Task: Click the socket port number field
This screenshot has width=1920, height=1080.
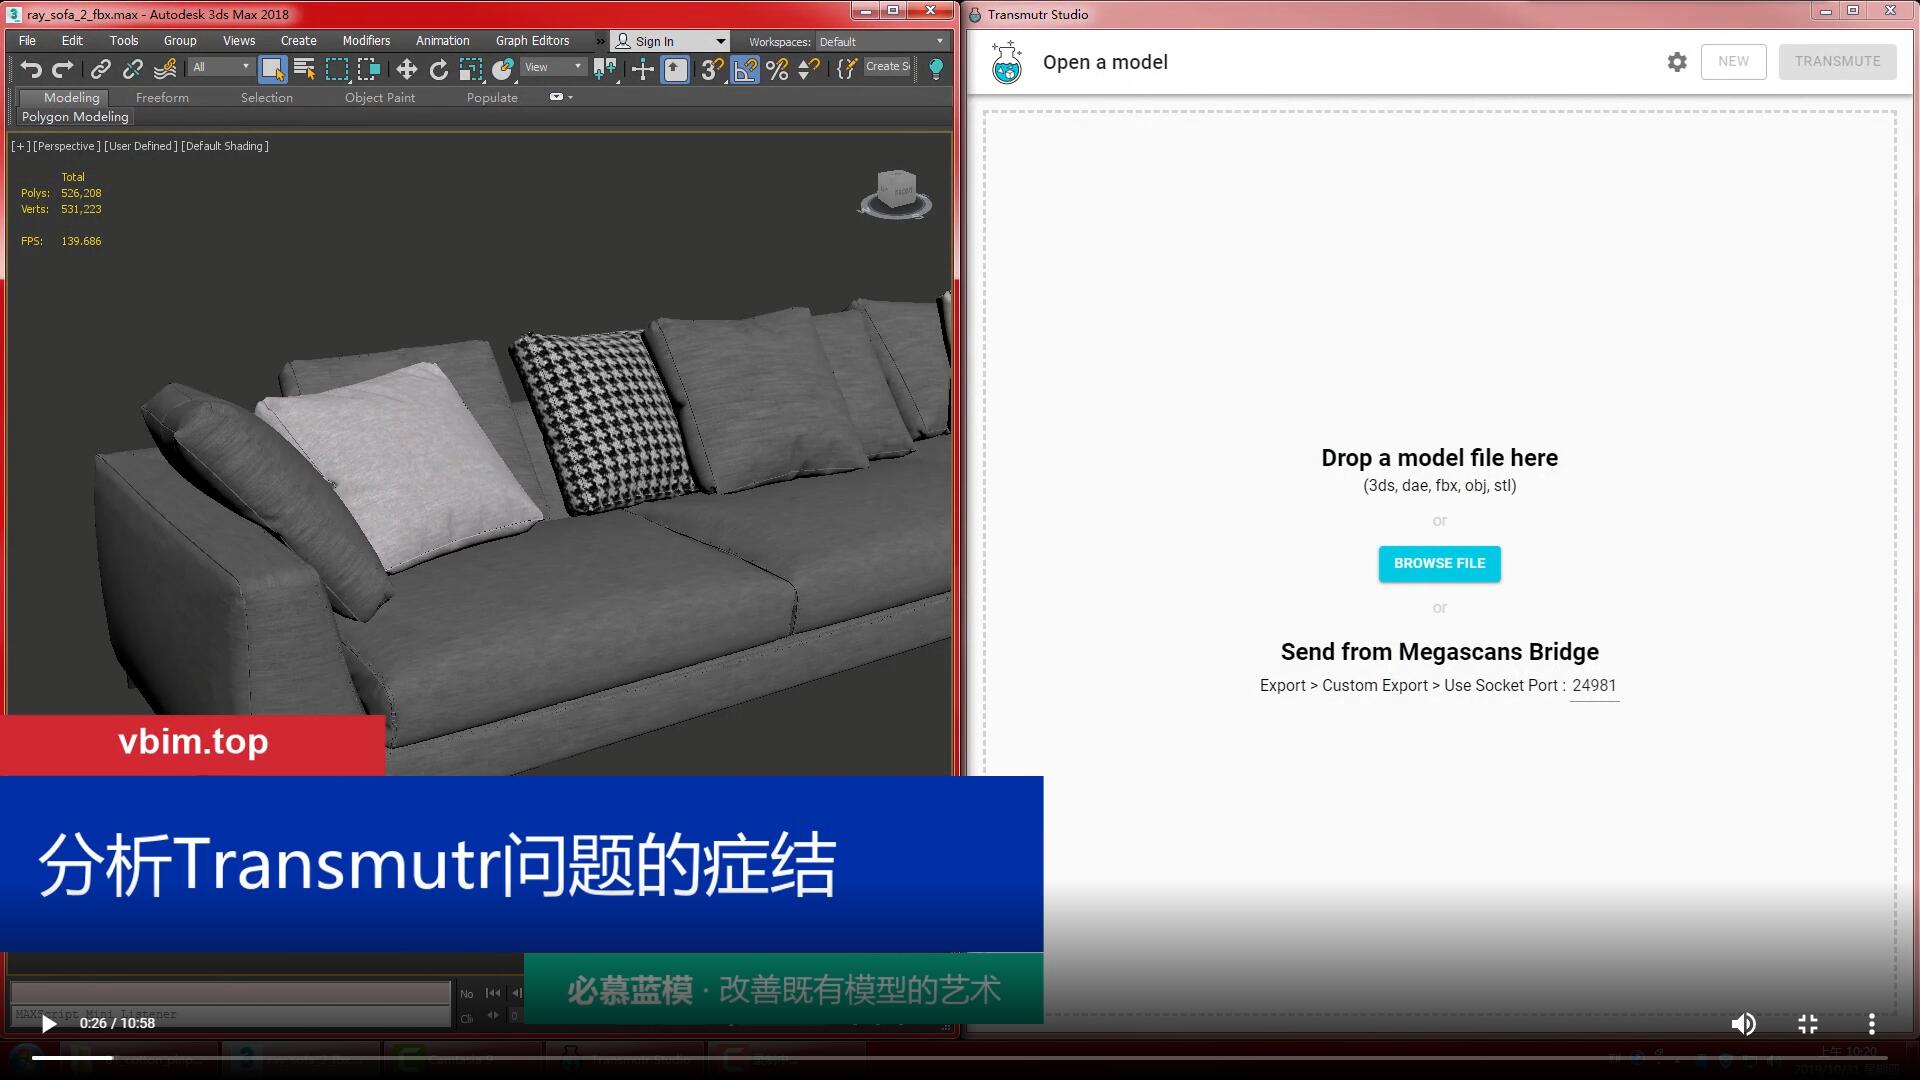Action: coord(1594,686)
